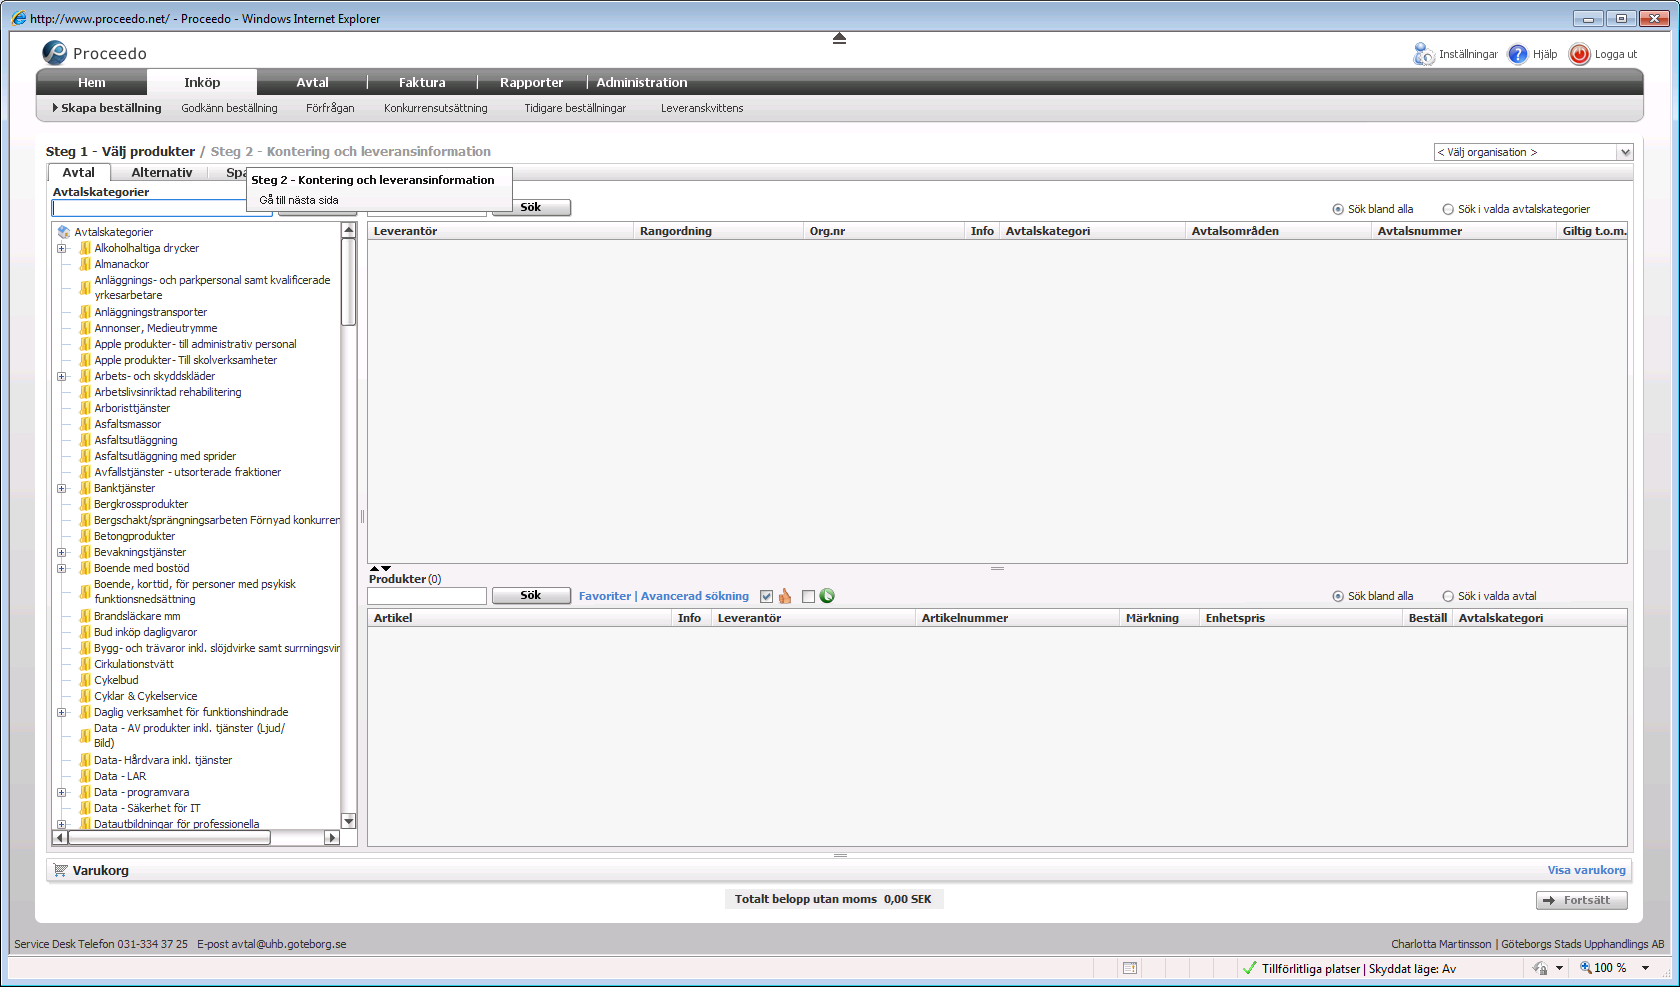Focus the Avtalskategorier search field
This screenshot has width=1680, height=987.
[162, 207]
